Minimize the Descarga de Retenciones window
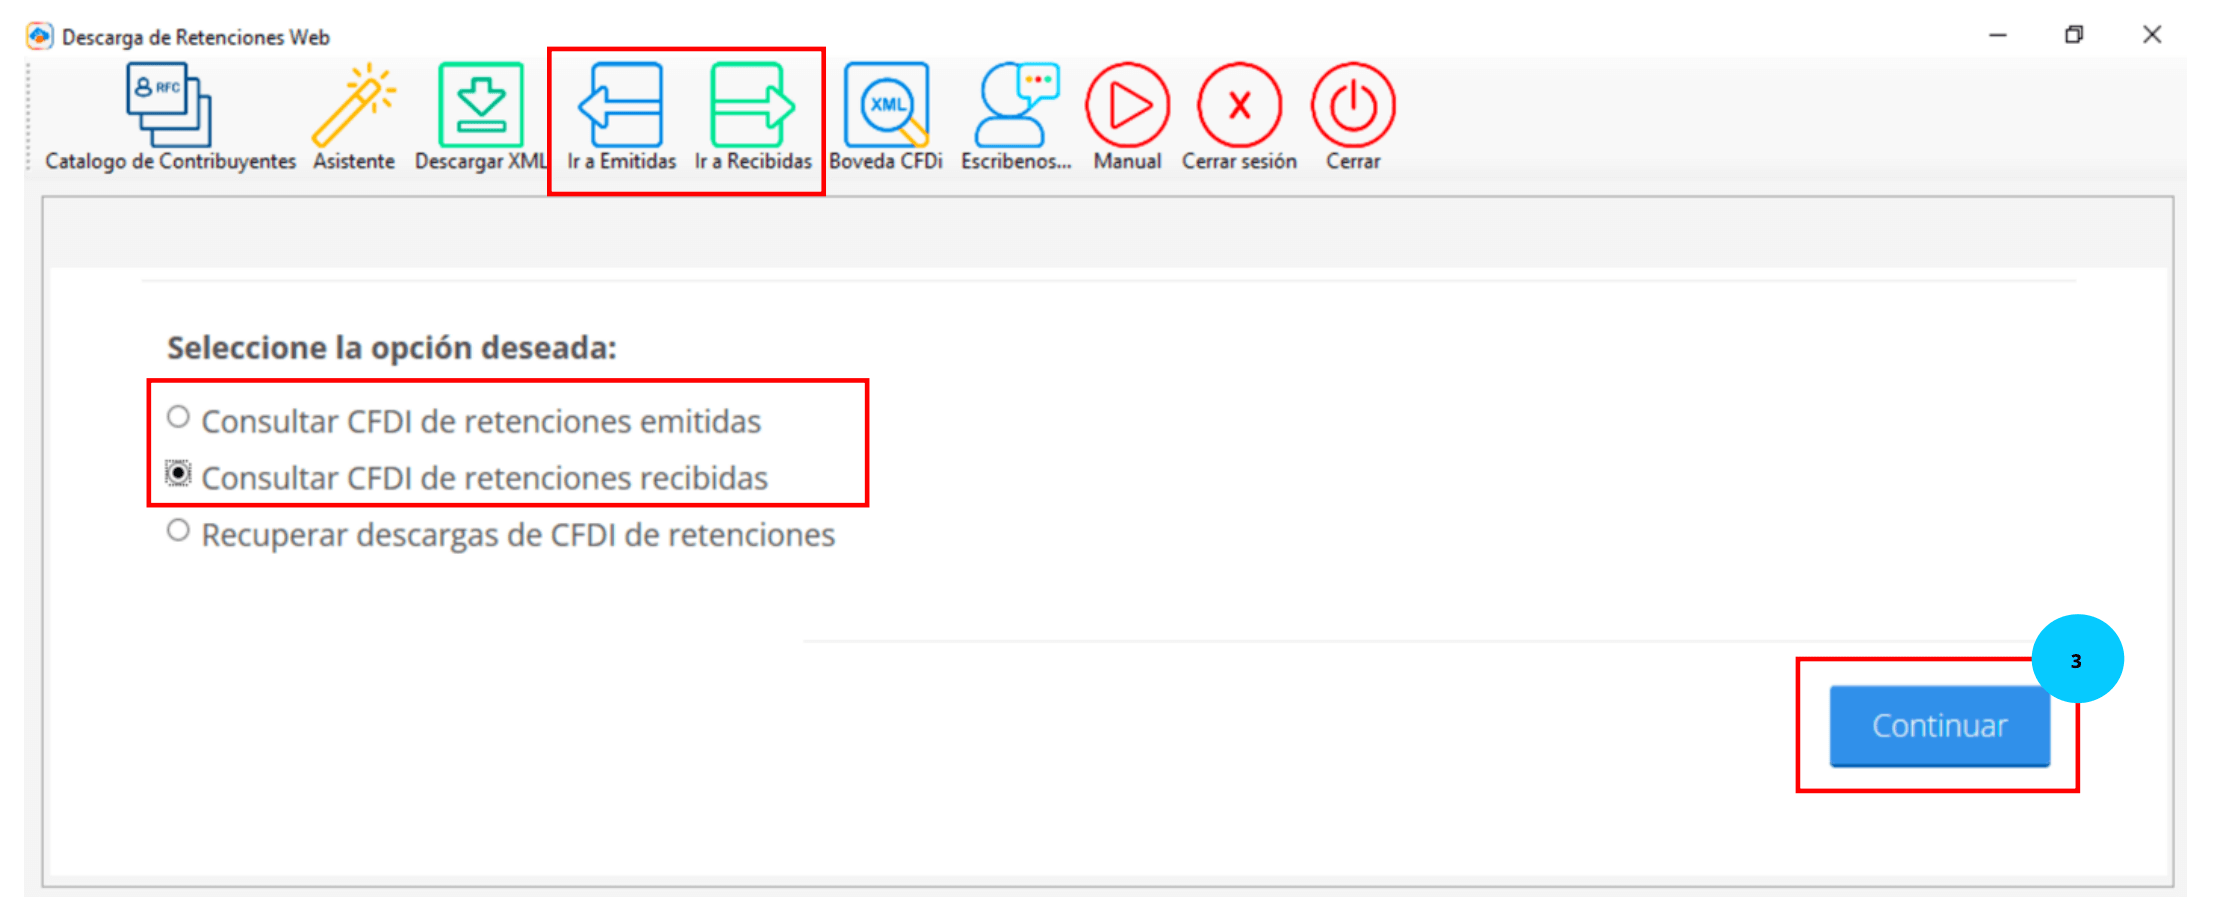This screenshot has width=2218, height=922. click(1997, 35)
